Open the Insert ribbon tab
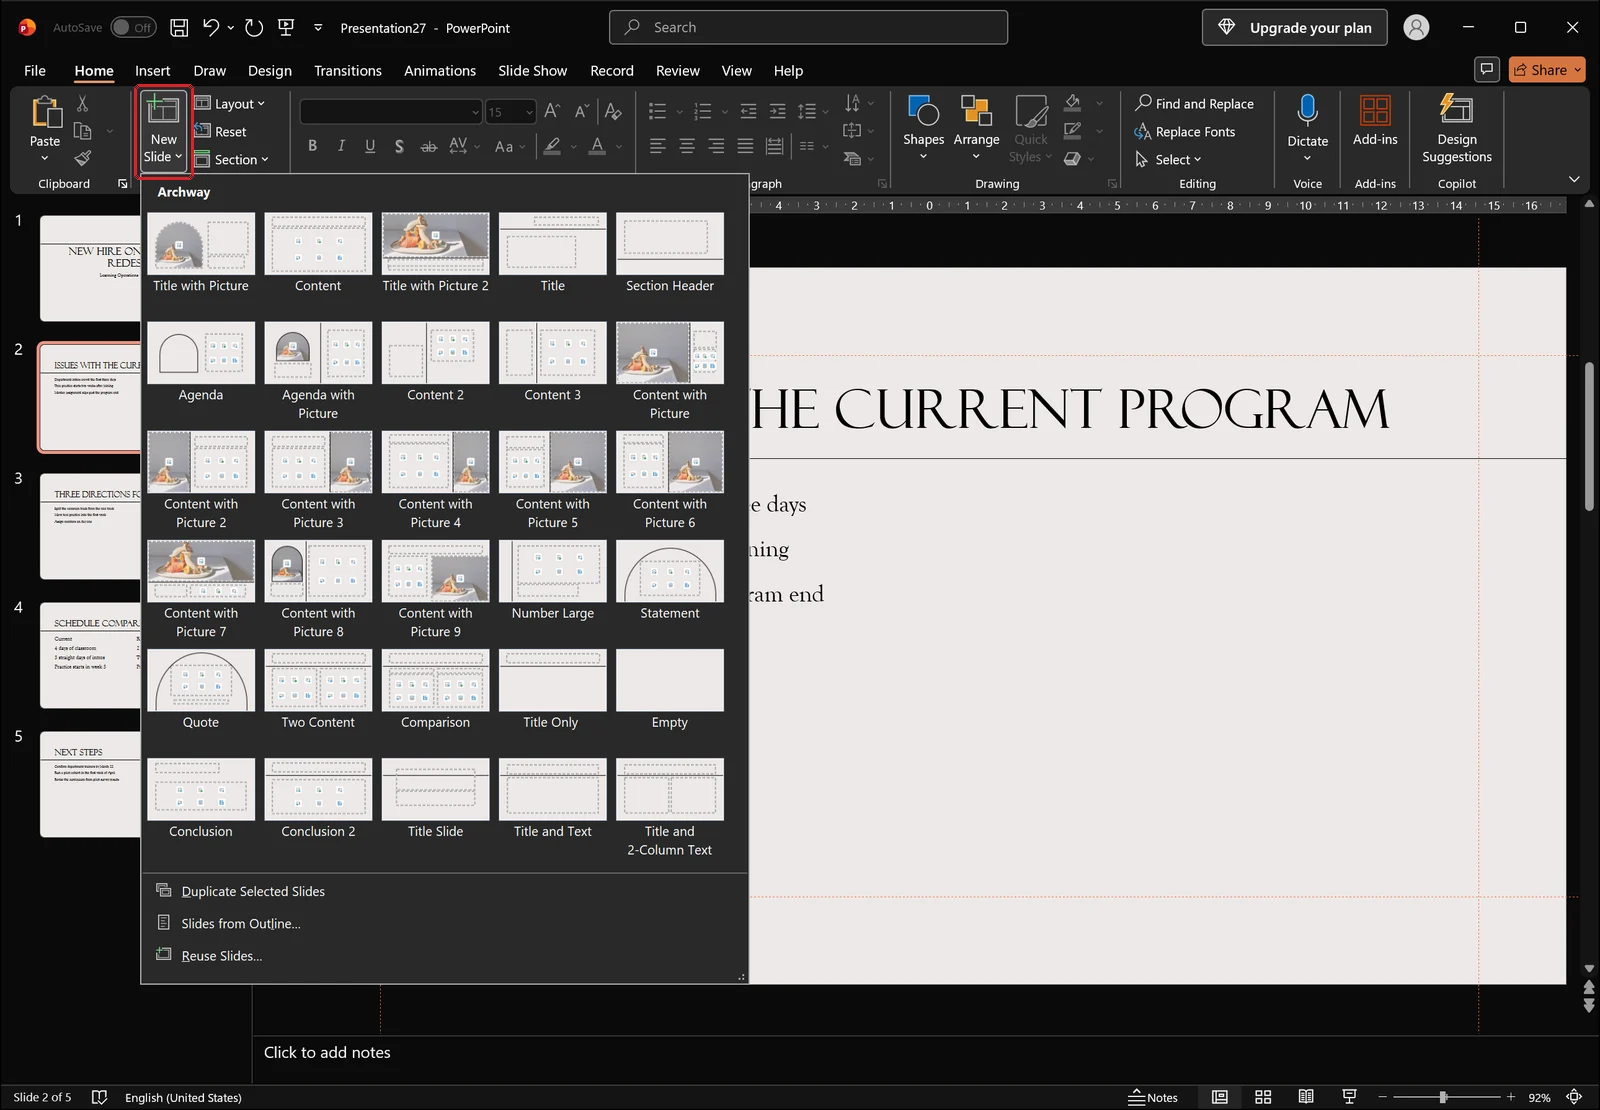1600x1110 pixels. coord(153,71)
